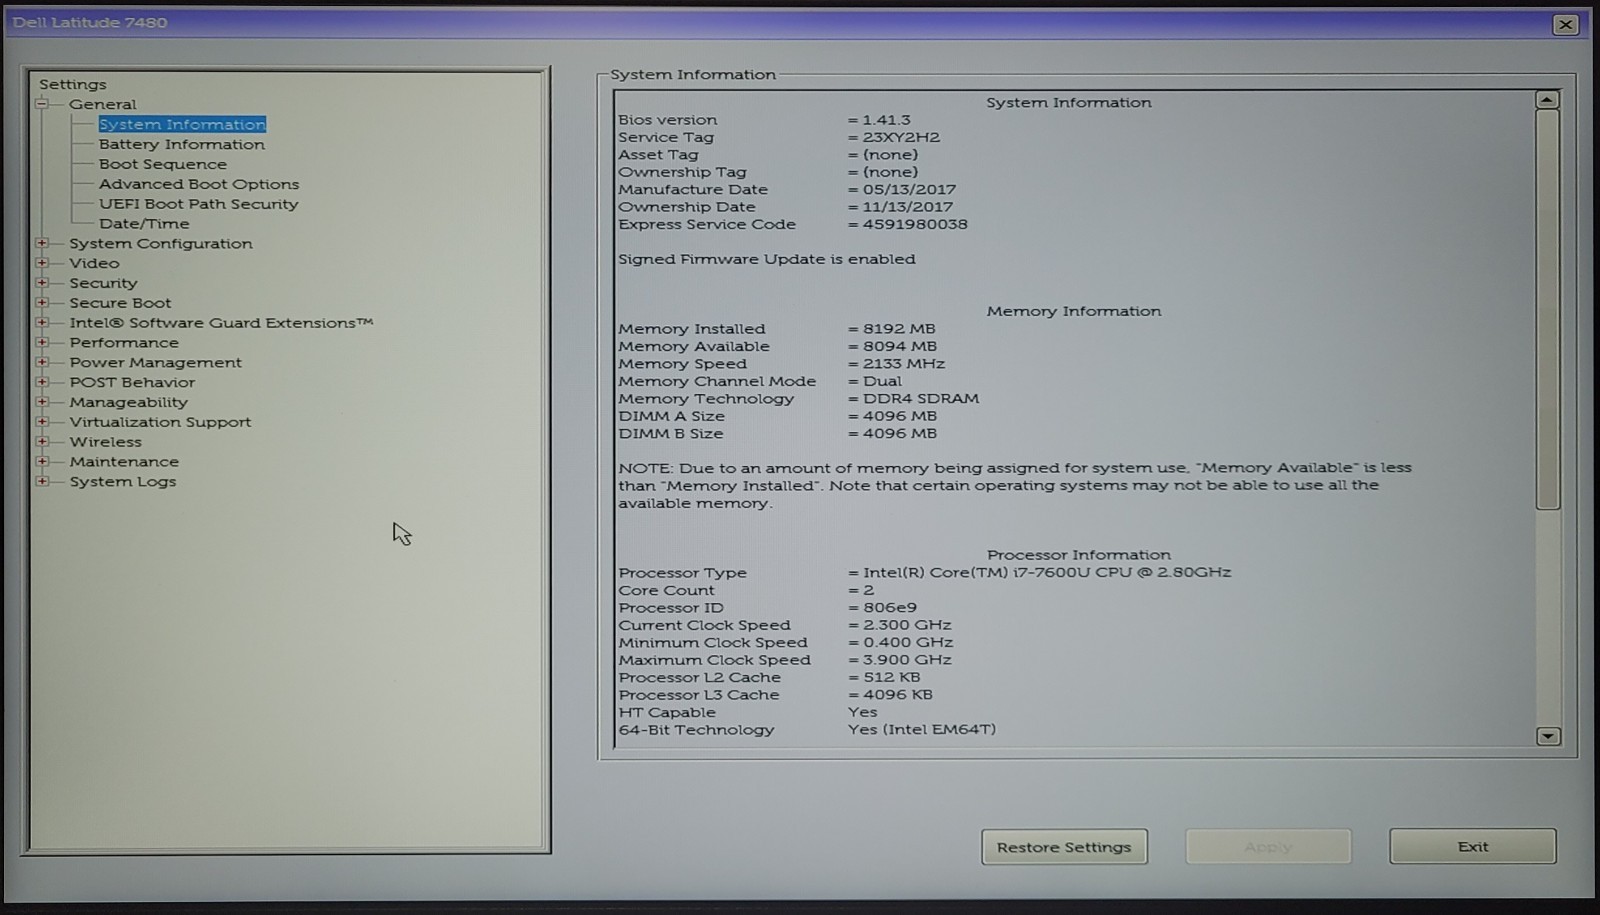Image resolution: width=1600 pixels, height=915 pixels.
Task: Click 64-Bit Technology Intel EM64T value
Action: [x=922, y=730]
